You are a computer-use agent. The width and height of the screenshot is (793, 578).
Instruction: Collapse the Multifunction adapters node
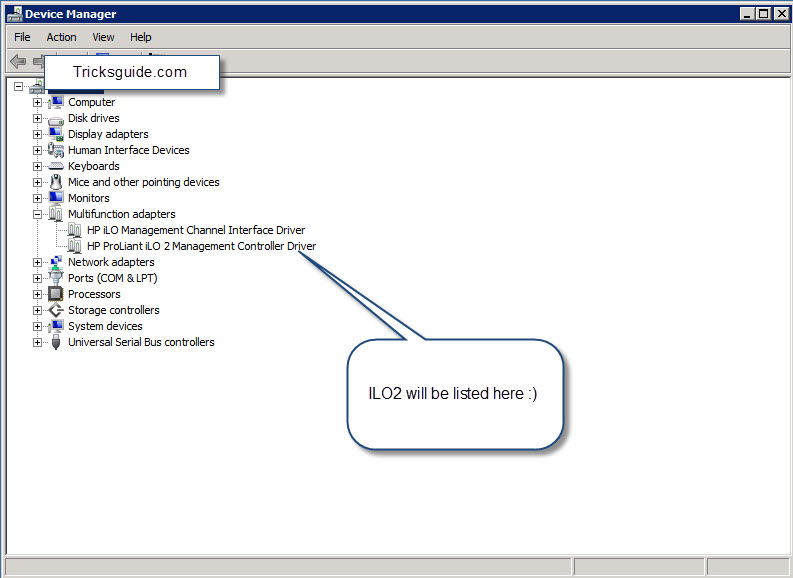[x=37, y=214]
